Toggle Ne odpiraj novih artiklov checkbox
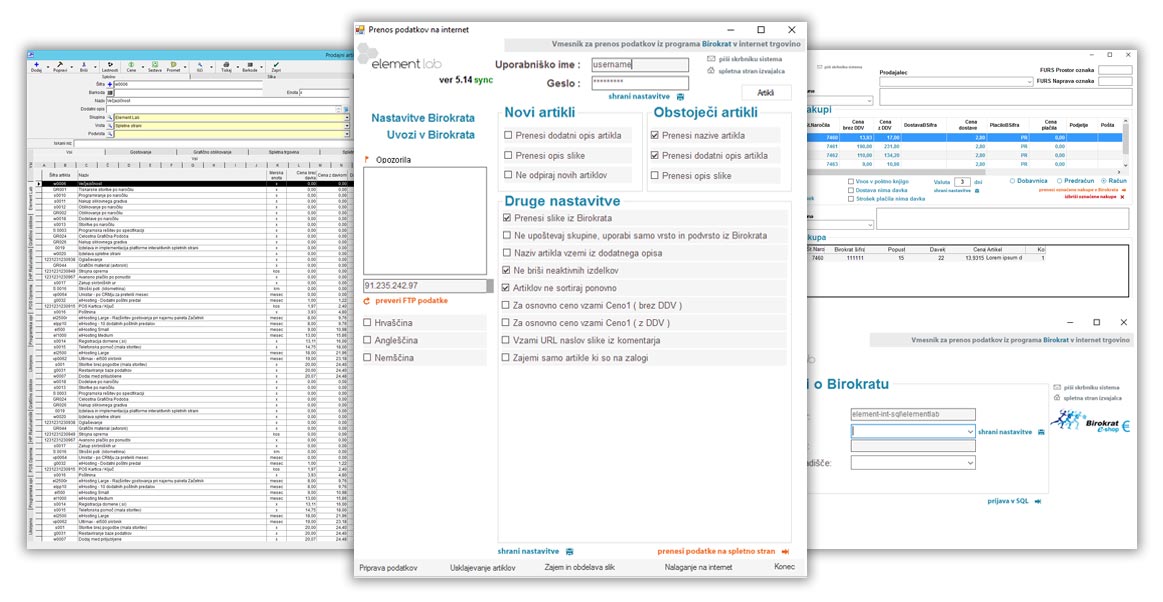This screenshot has width=1163, height=602. tap(508, 176)
